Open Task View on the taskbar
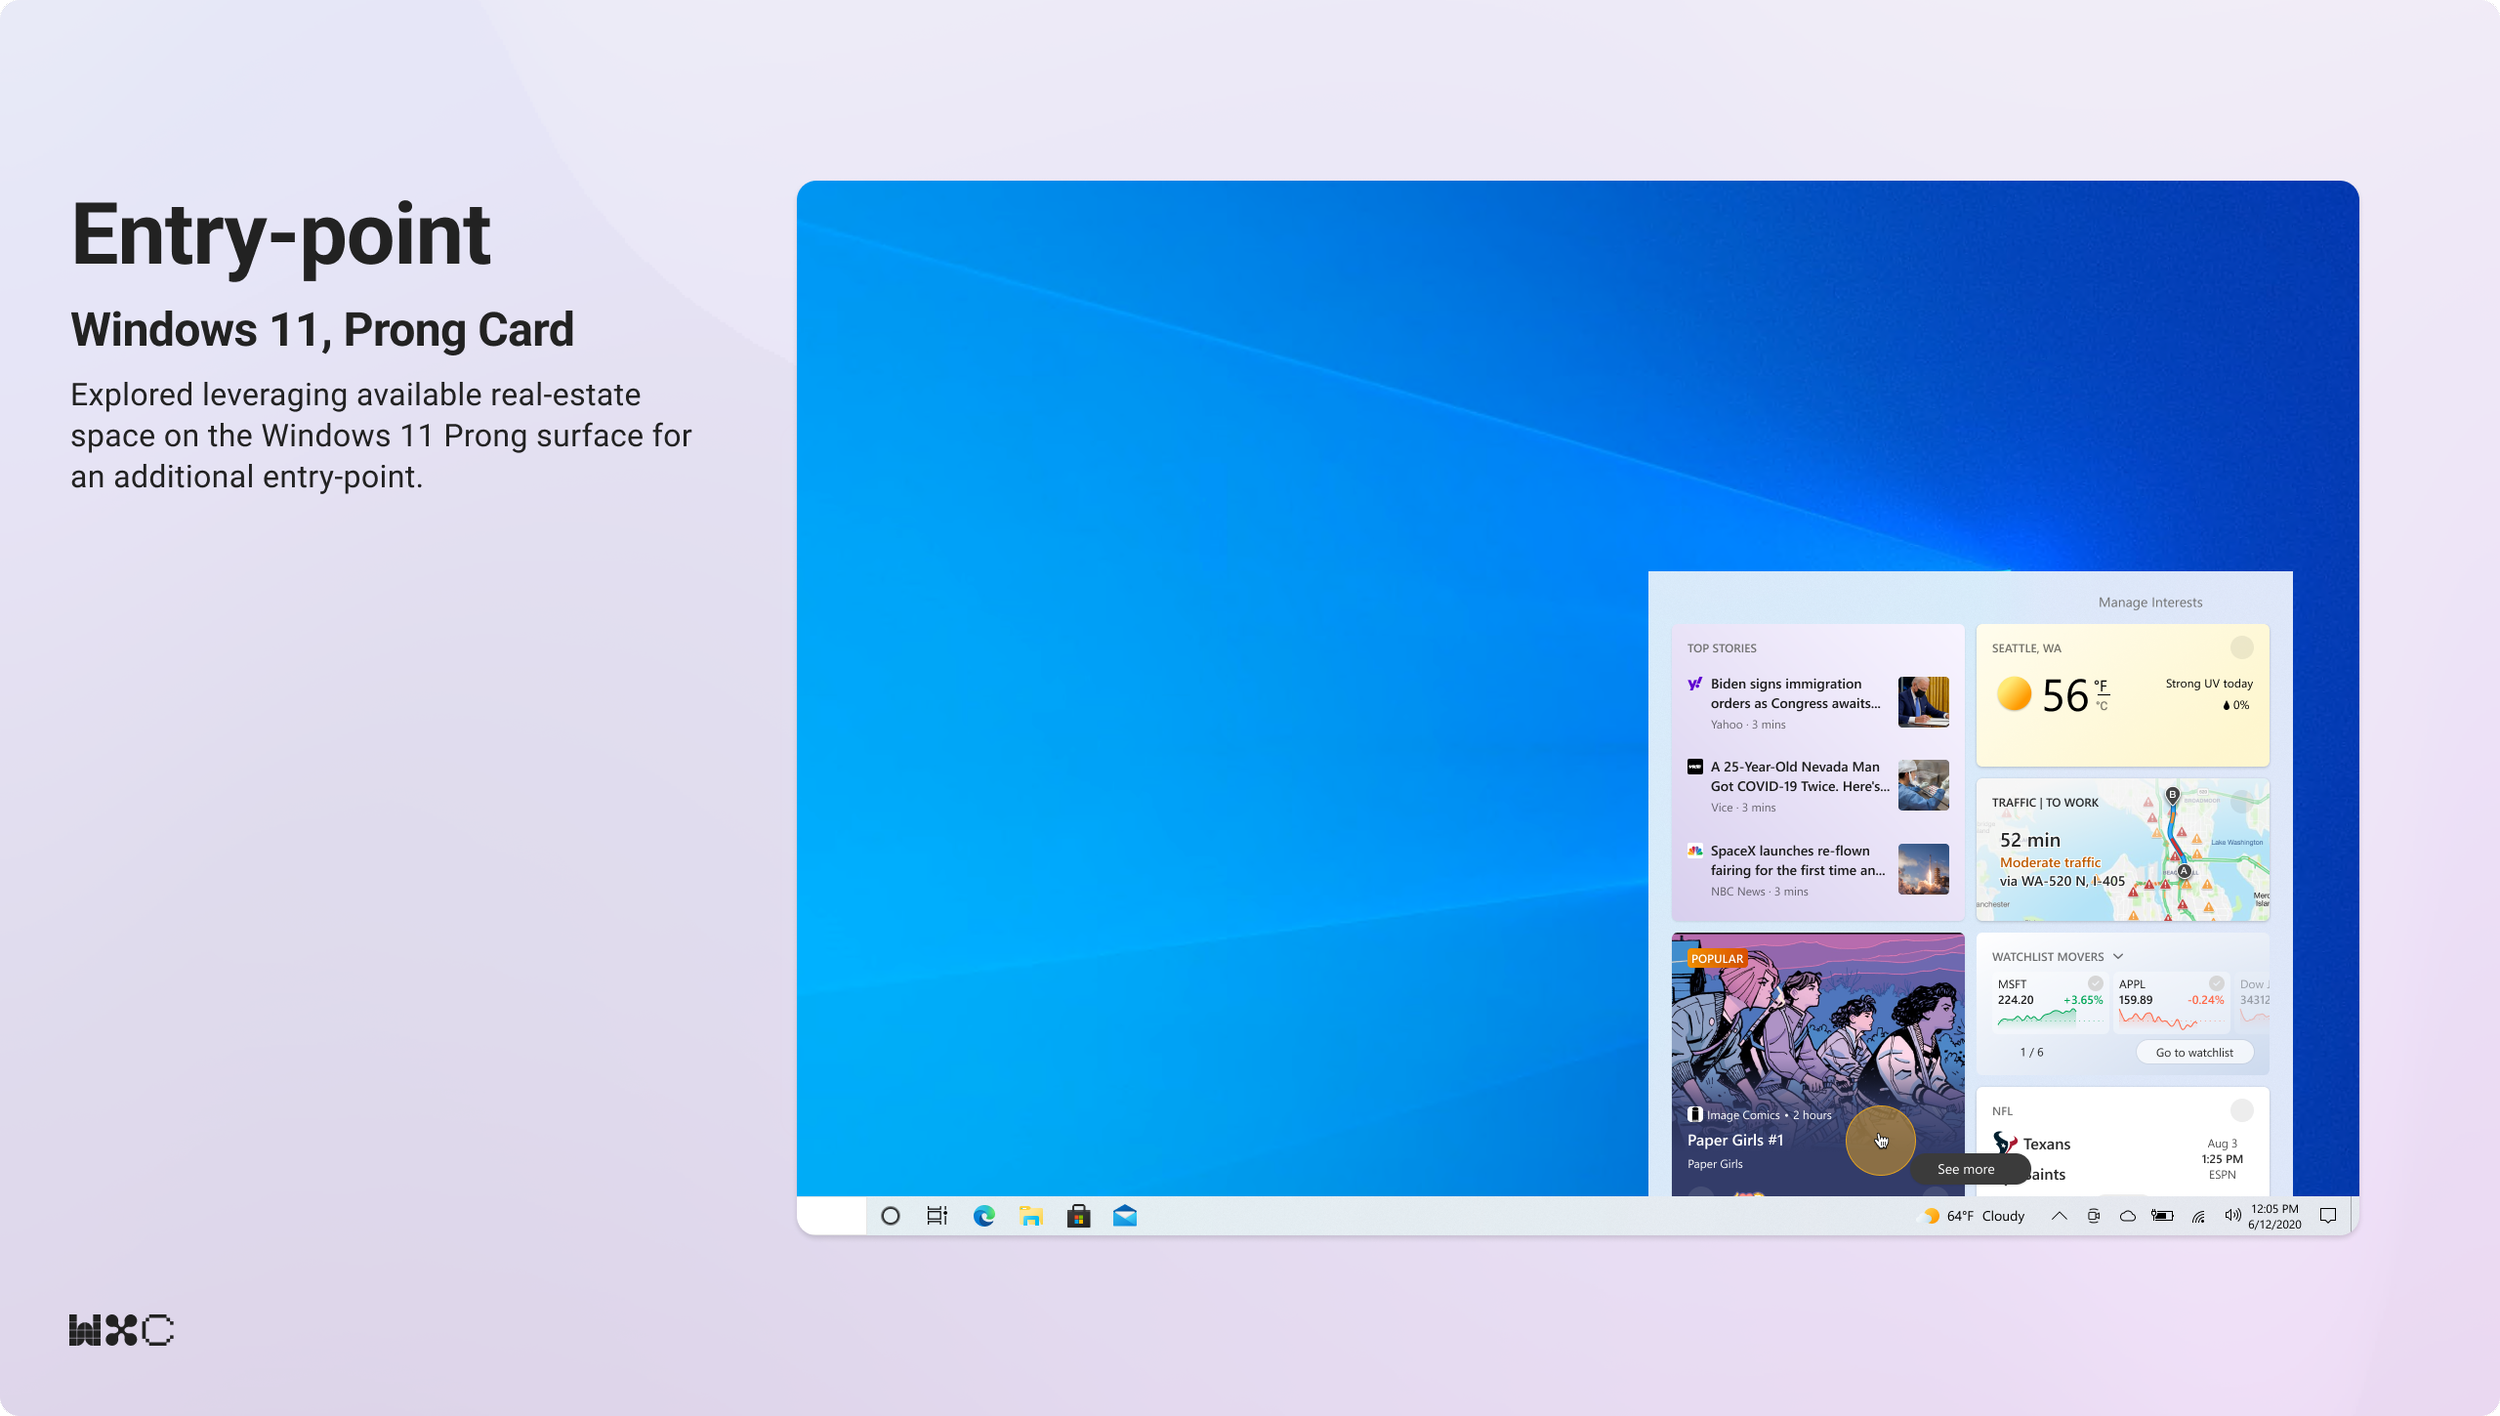The height and width of the screenshot is (1416, 2500). (937, 1216)
